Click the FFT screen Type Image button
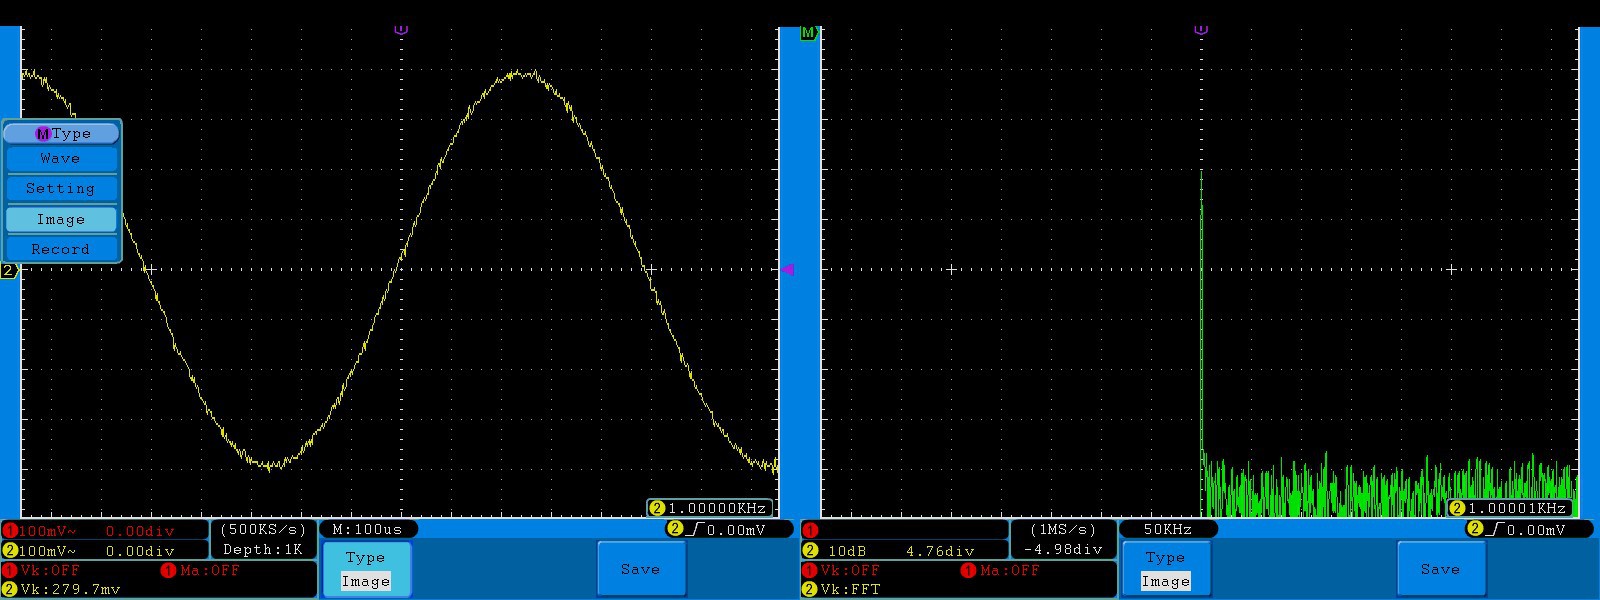Image resolution: width=1600 pixels, height=600 pixels. (1166, 570)
